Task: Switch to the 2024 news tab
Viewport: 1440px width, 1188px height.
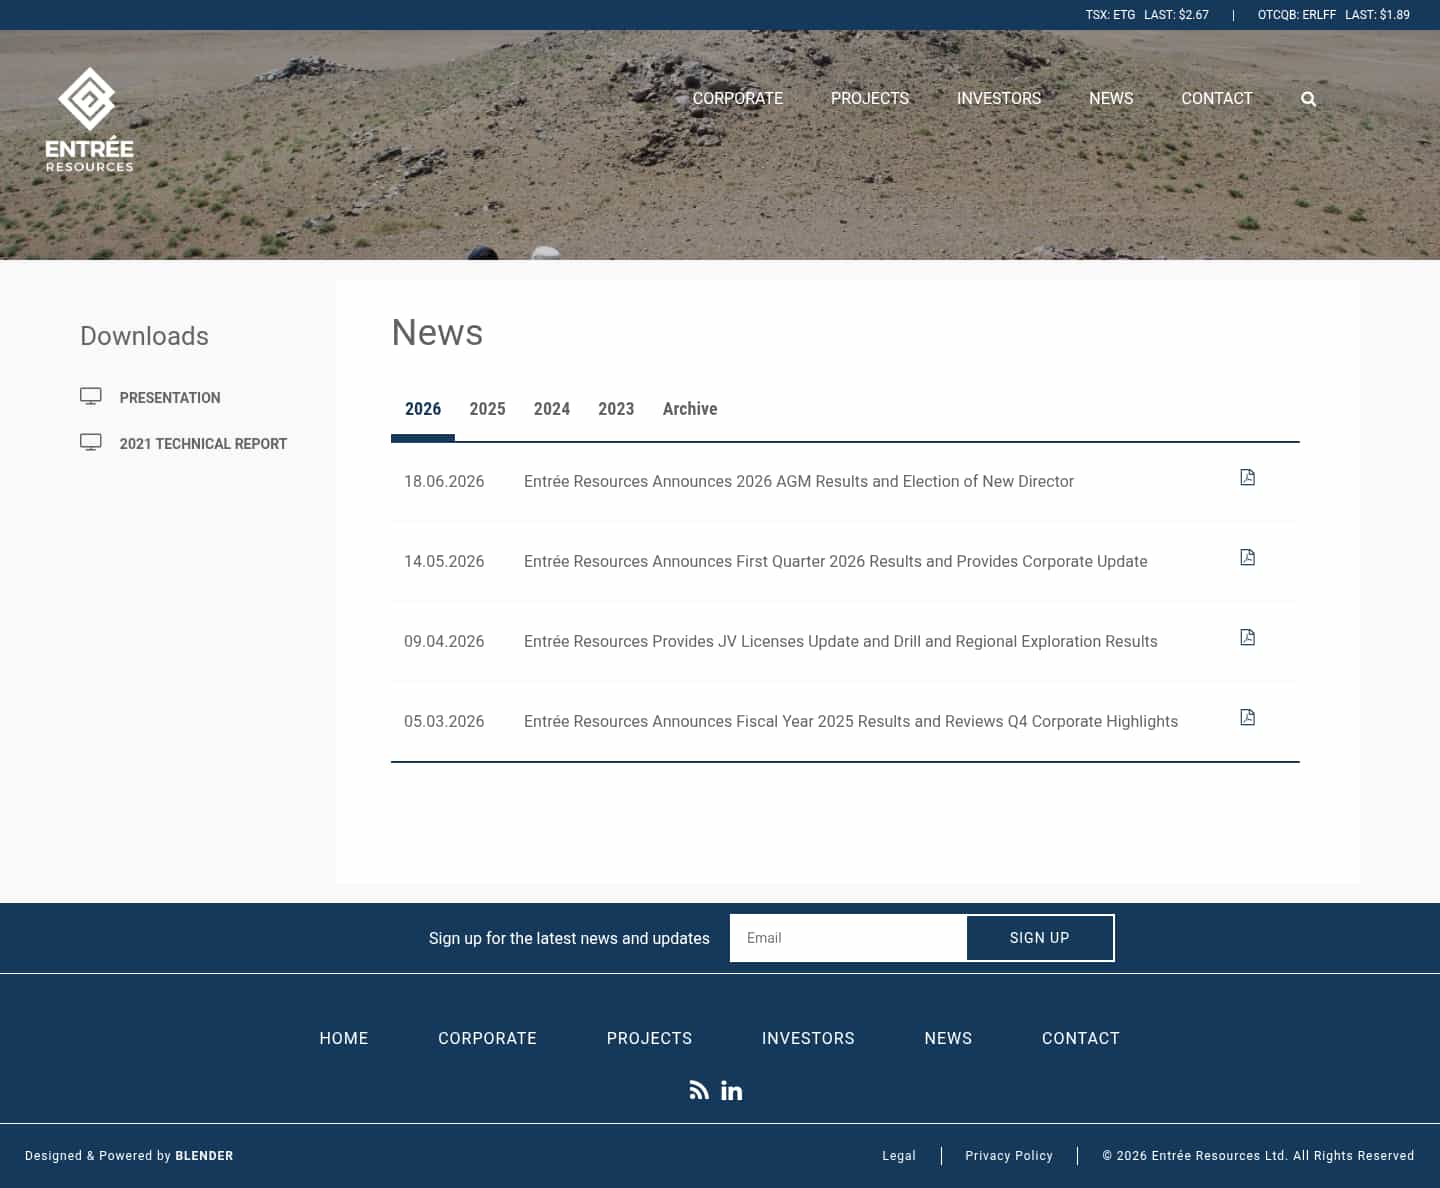Action: tap(552, 409)
